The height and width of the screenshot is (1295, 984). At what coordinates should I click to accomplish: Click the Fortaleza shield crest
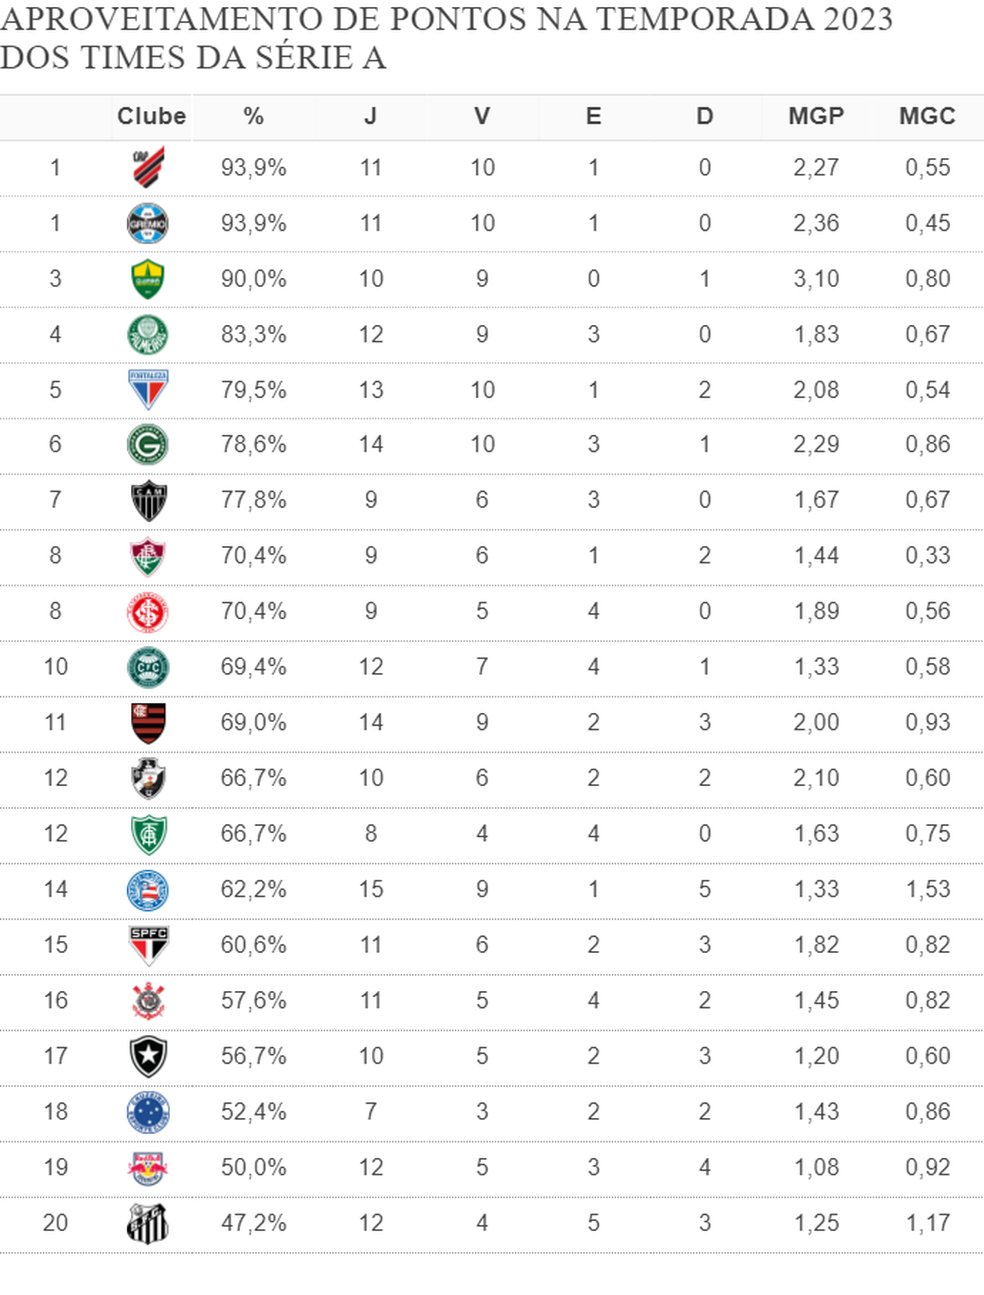pyautogui.click(x=148, y=390)
